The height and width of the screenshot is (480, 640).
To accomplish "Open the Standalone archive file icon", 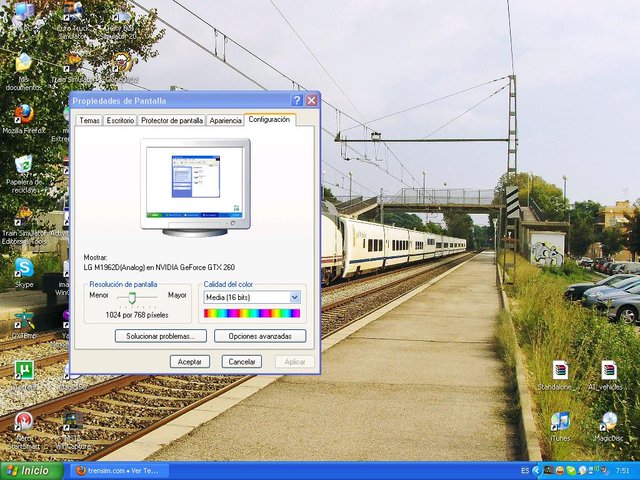I will 560,370.
